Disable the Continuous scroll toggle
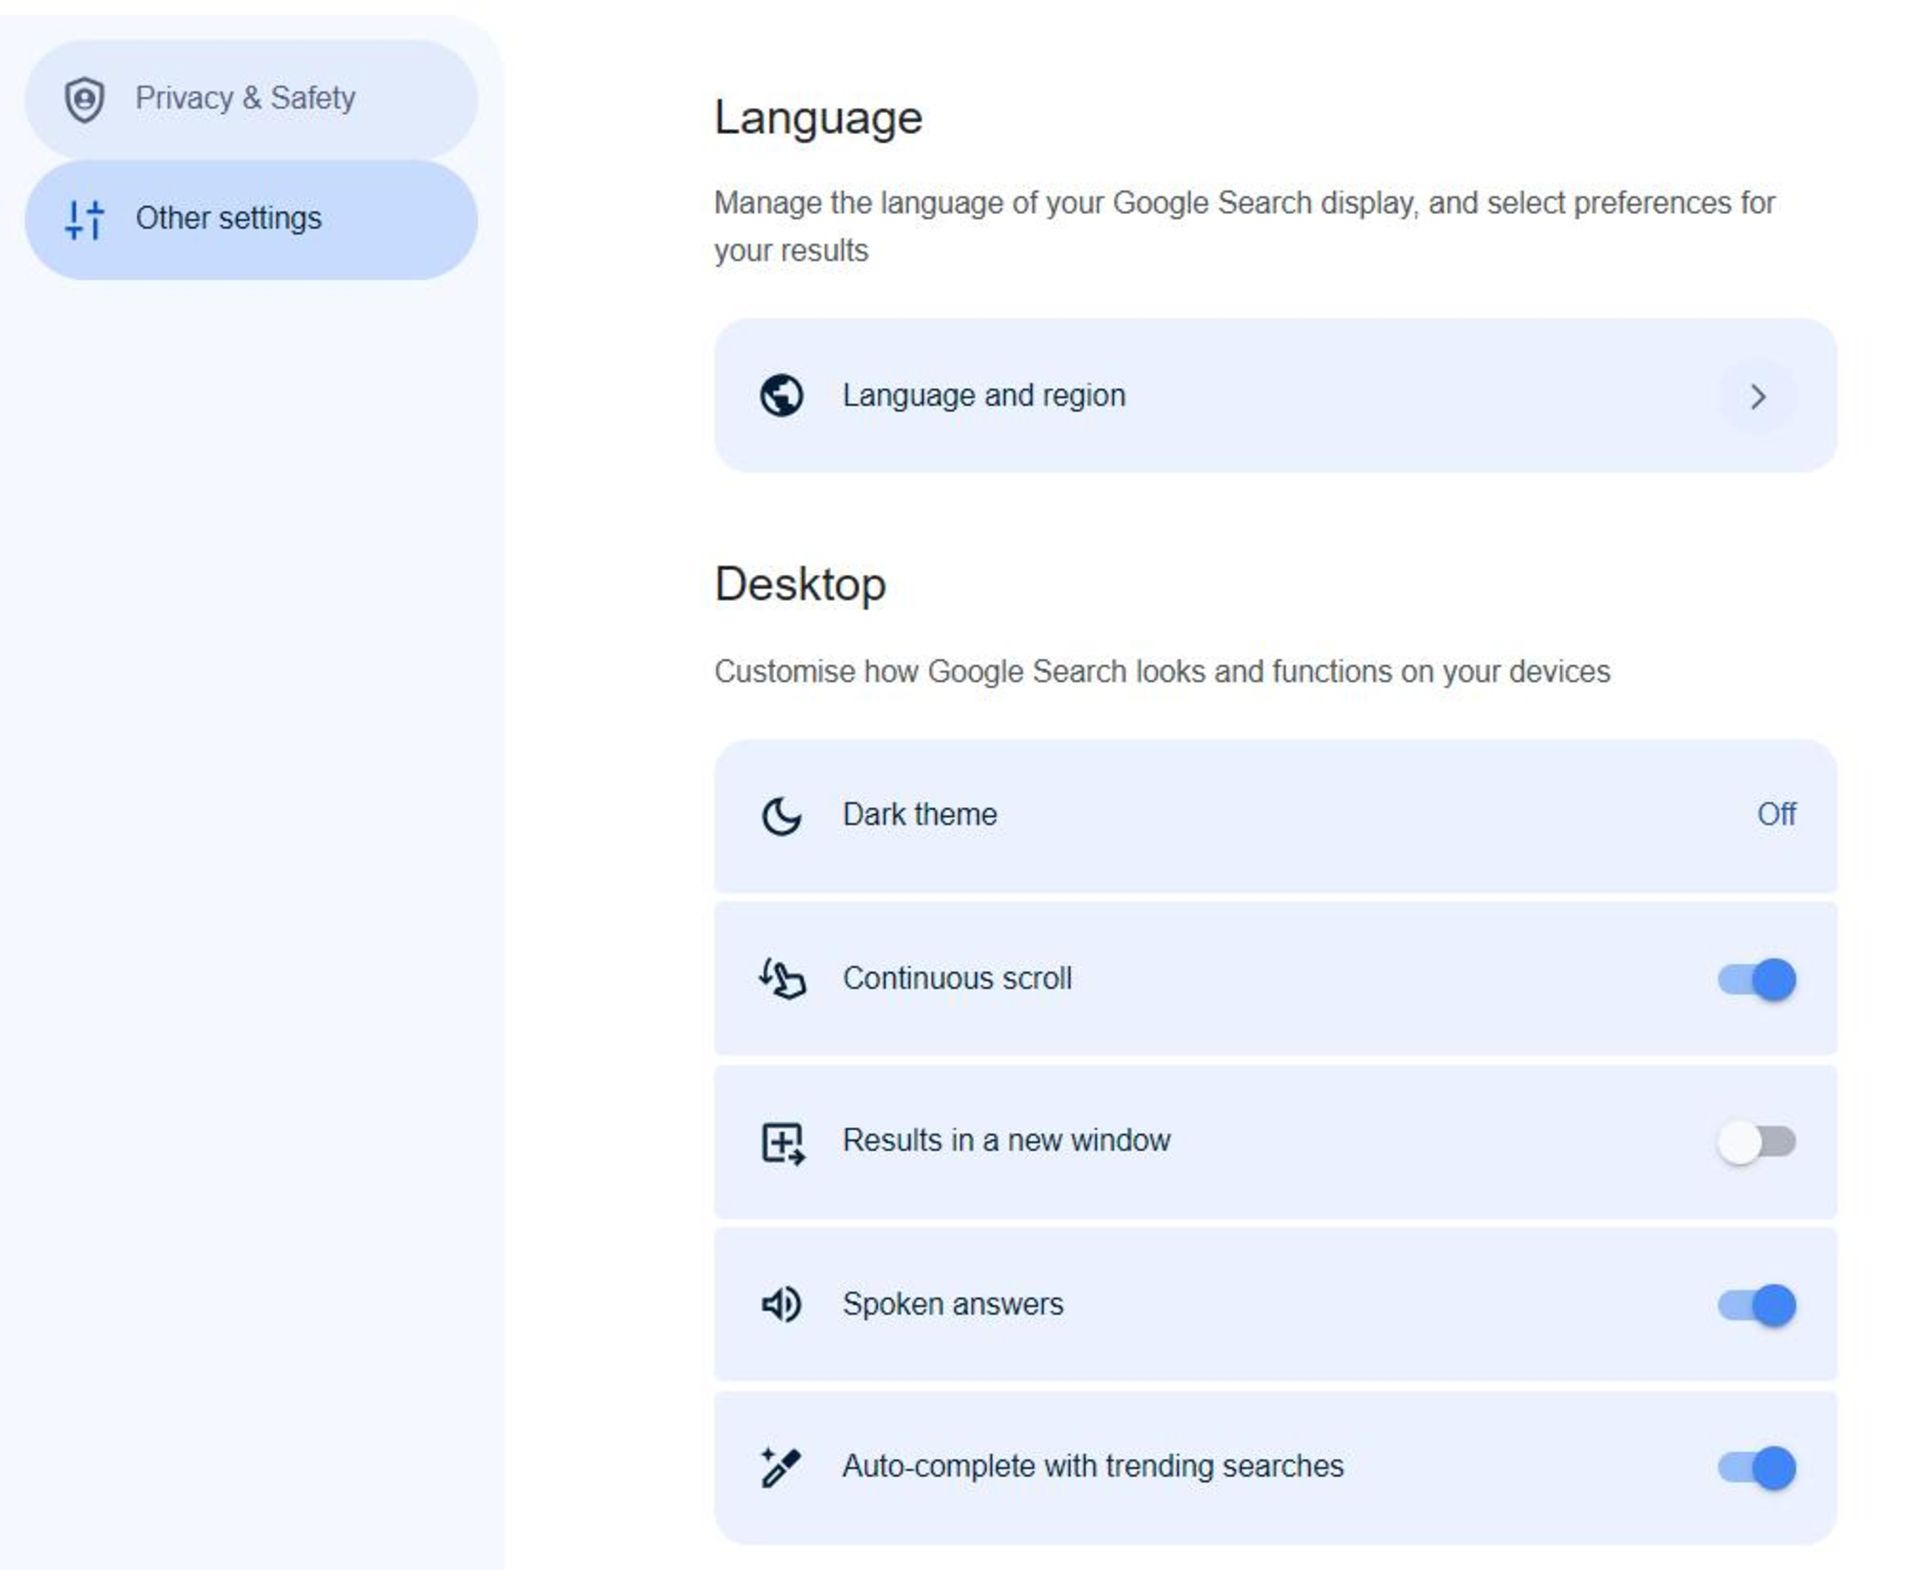This screenshot has height=1570, width=1920. coord(1756,979)
